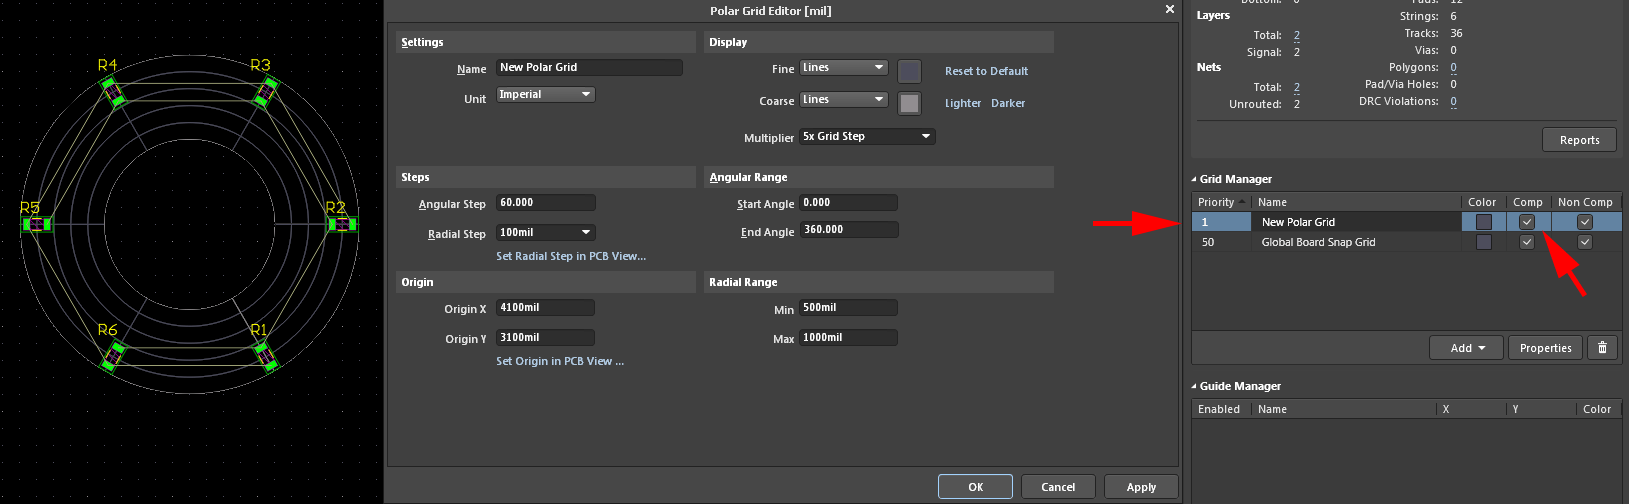Image resolution: width=1629 pixels, height=504 pixels.
Task: Collapse the Guide Manager section
Action: coord(1194,386)
